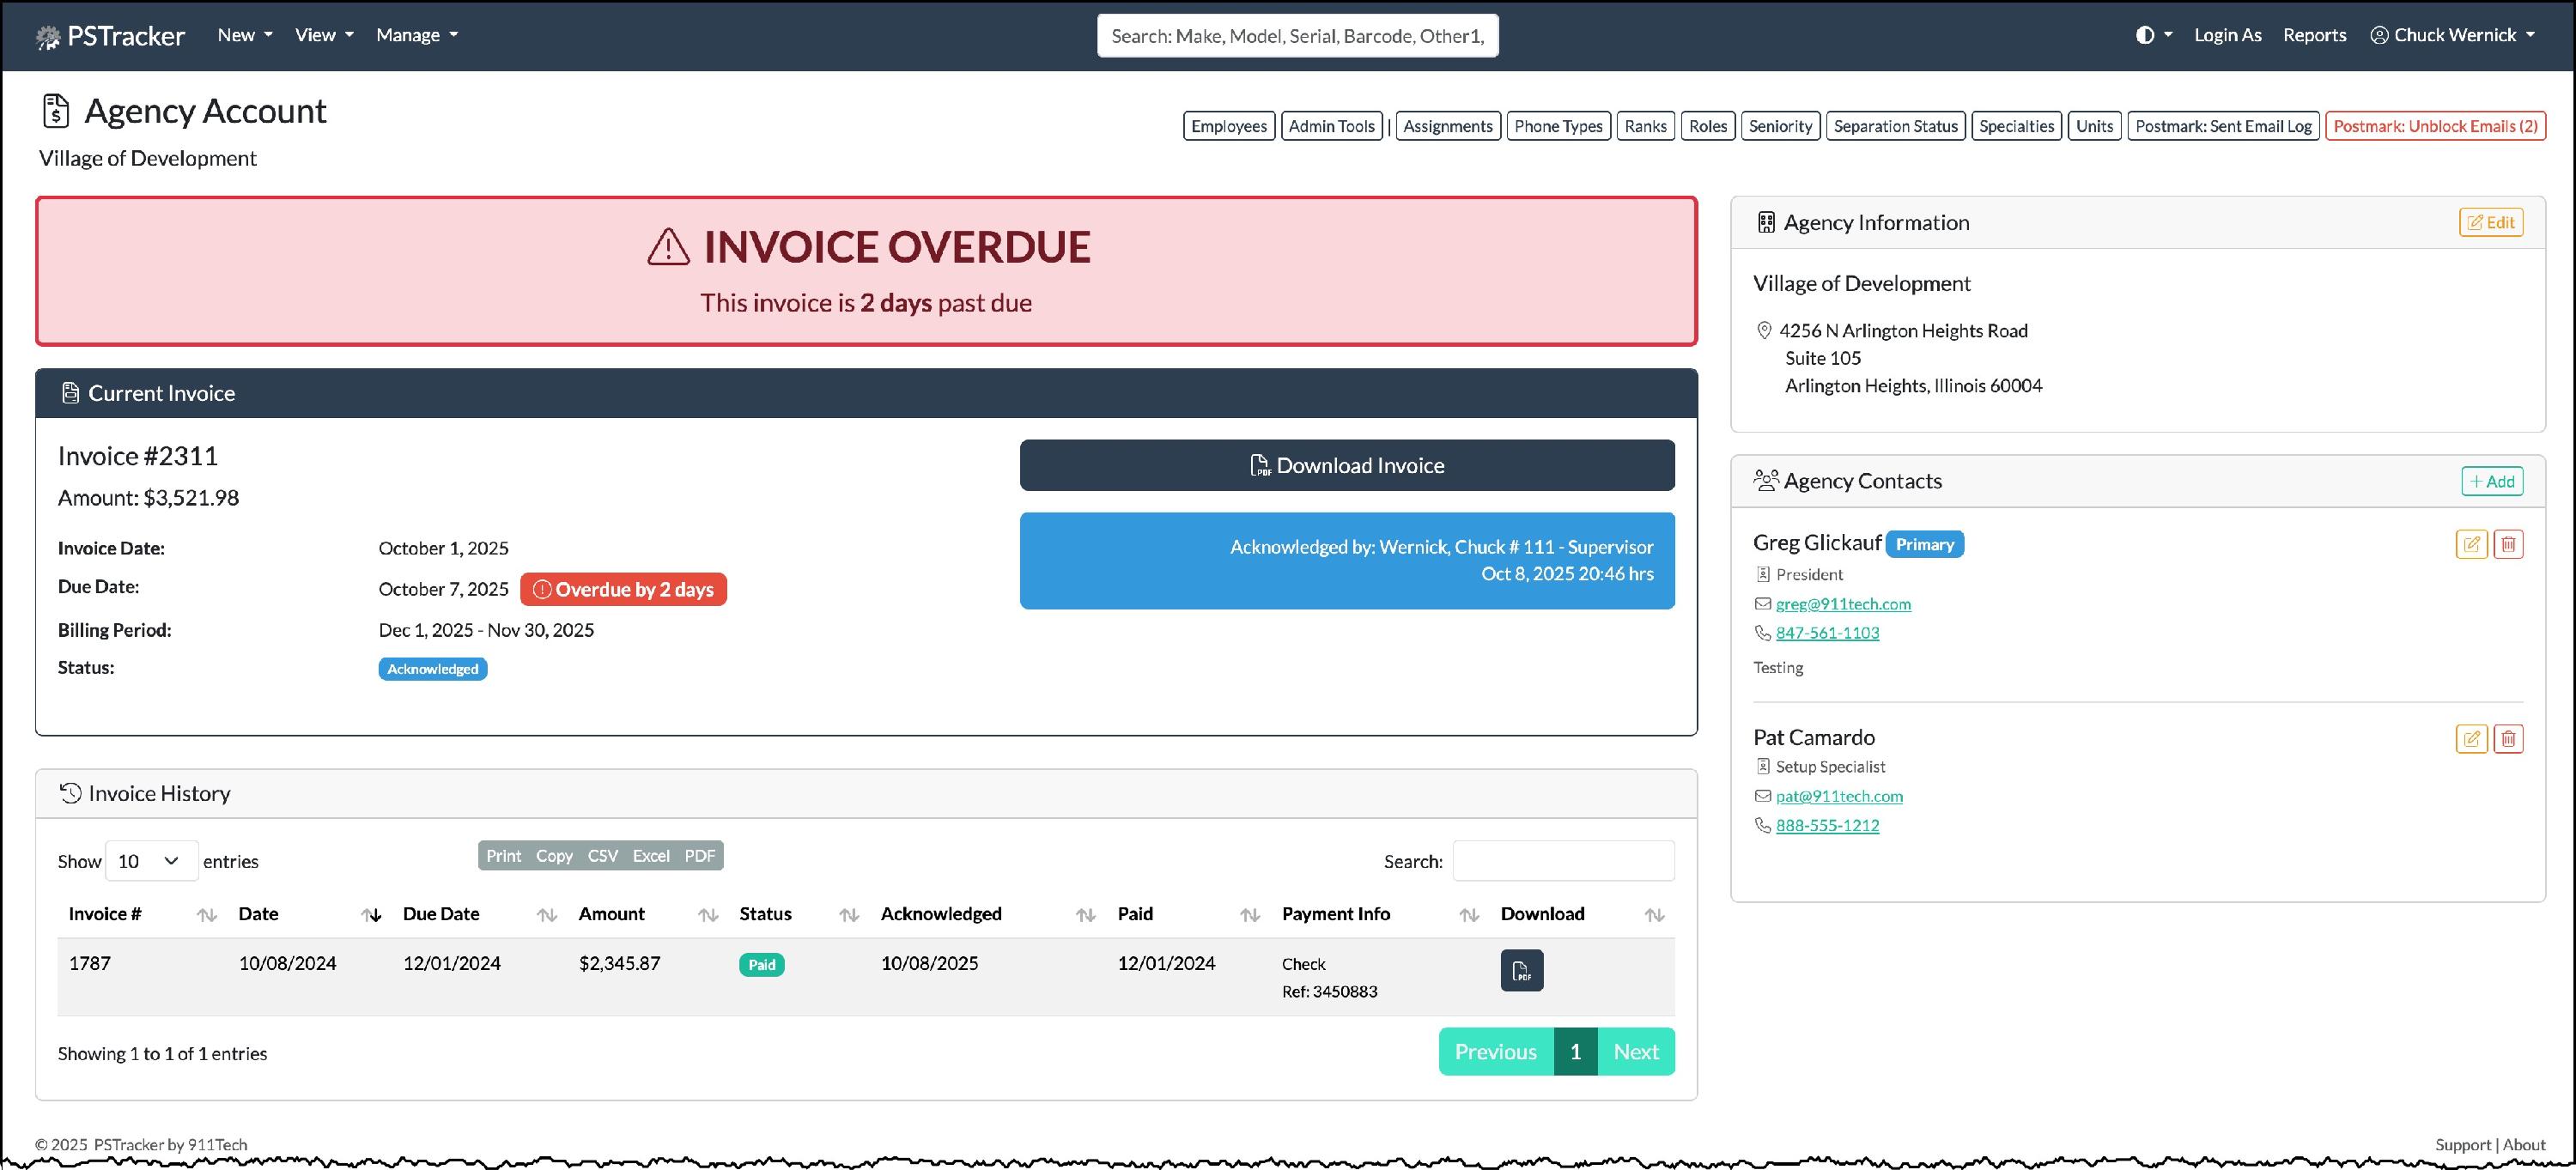Download PDF for invoice 1787

(1521, 970)
